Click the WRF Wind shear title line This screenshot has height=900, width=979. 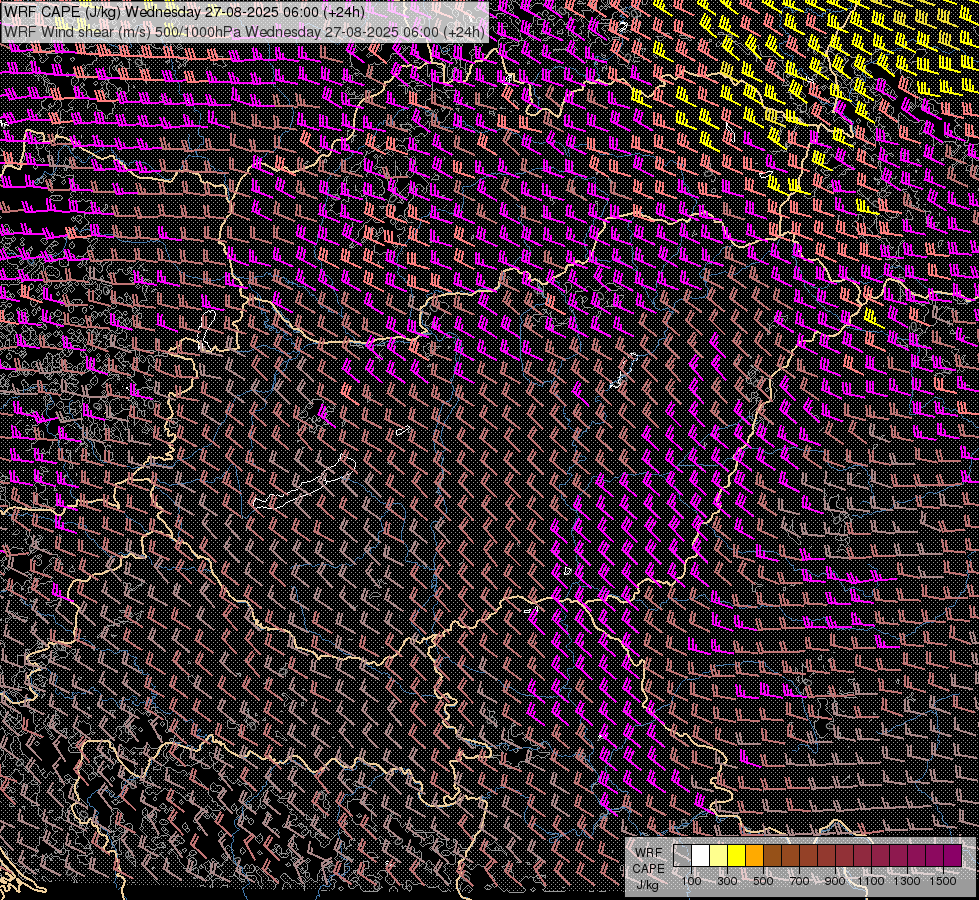click(244, 31)
